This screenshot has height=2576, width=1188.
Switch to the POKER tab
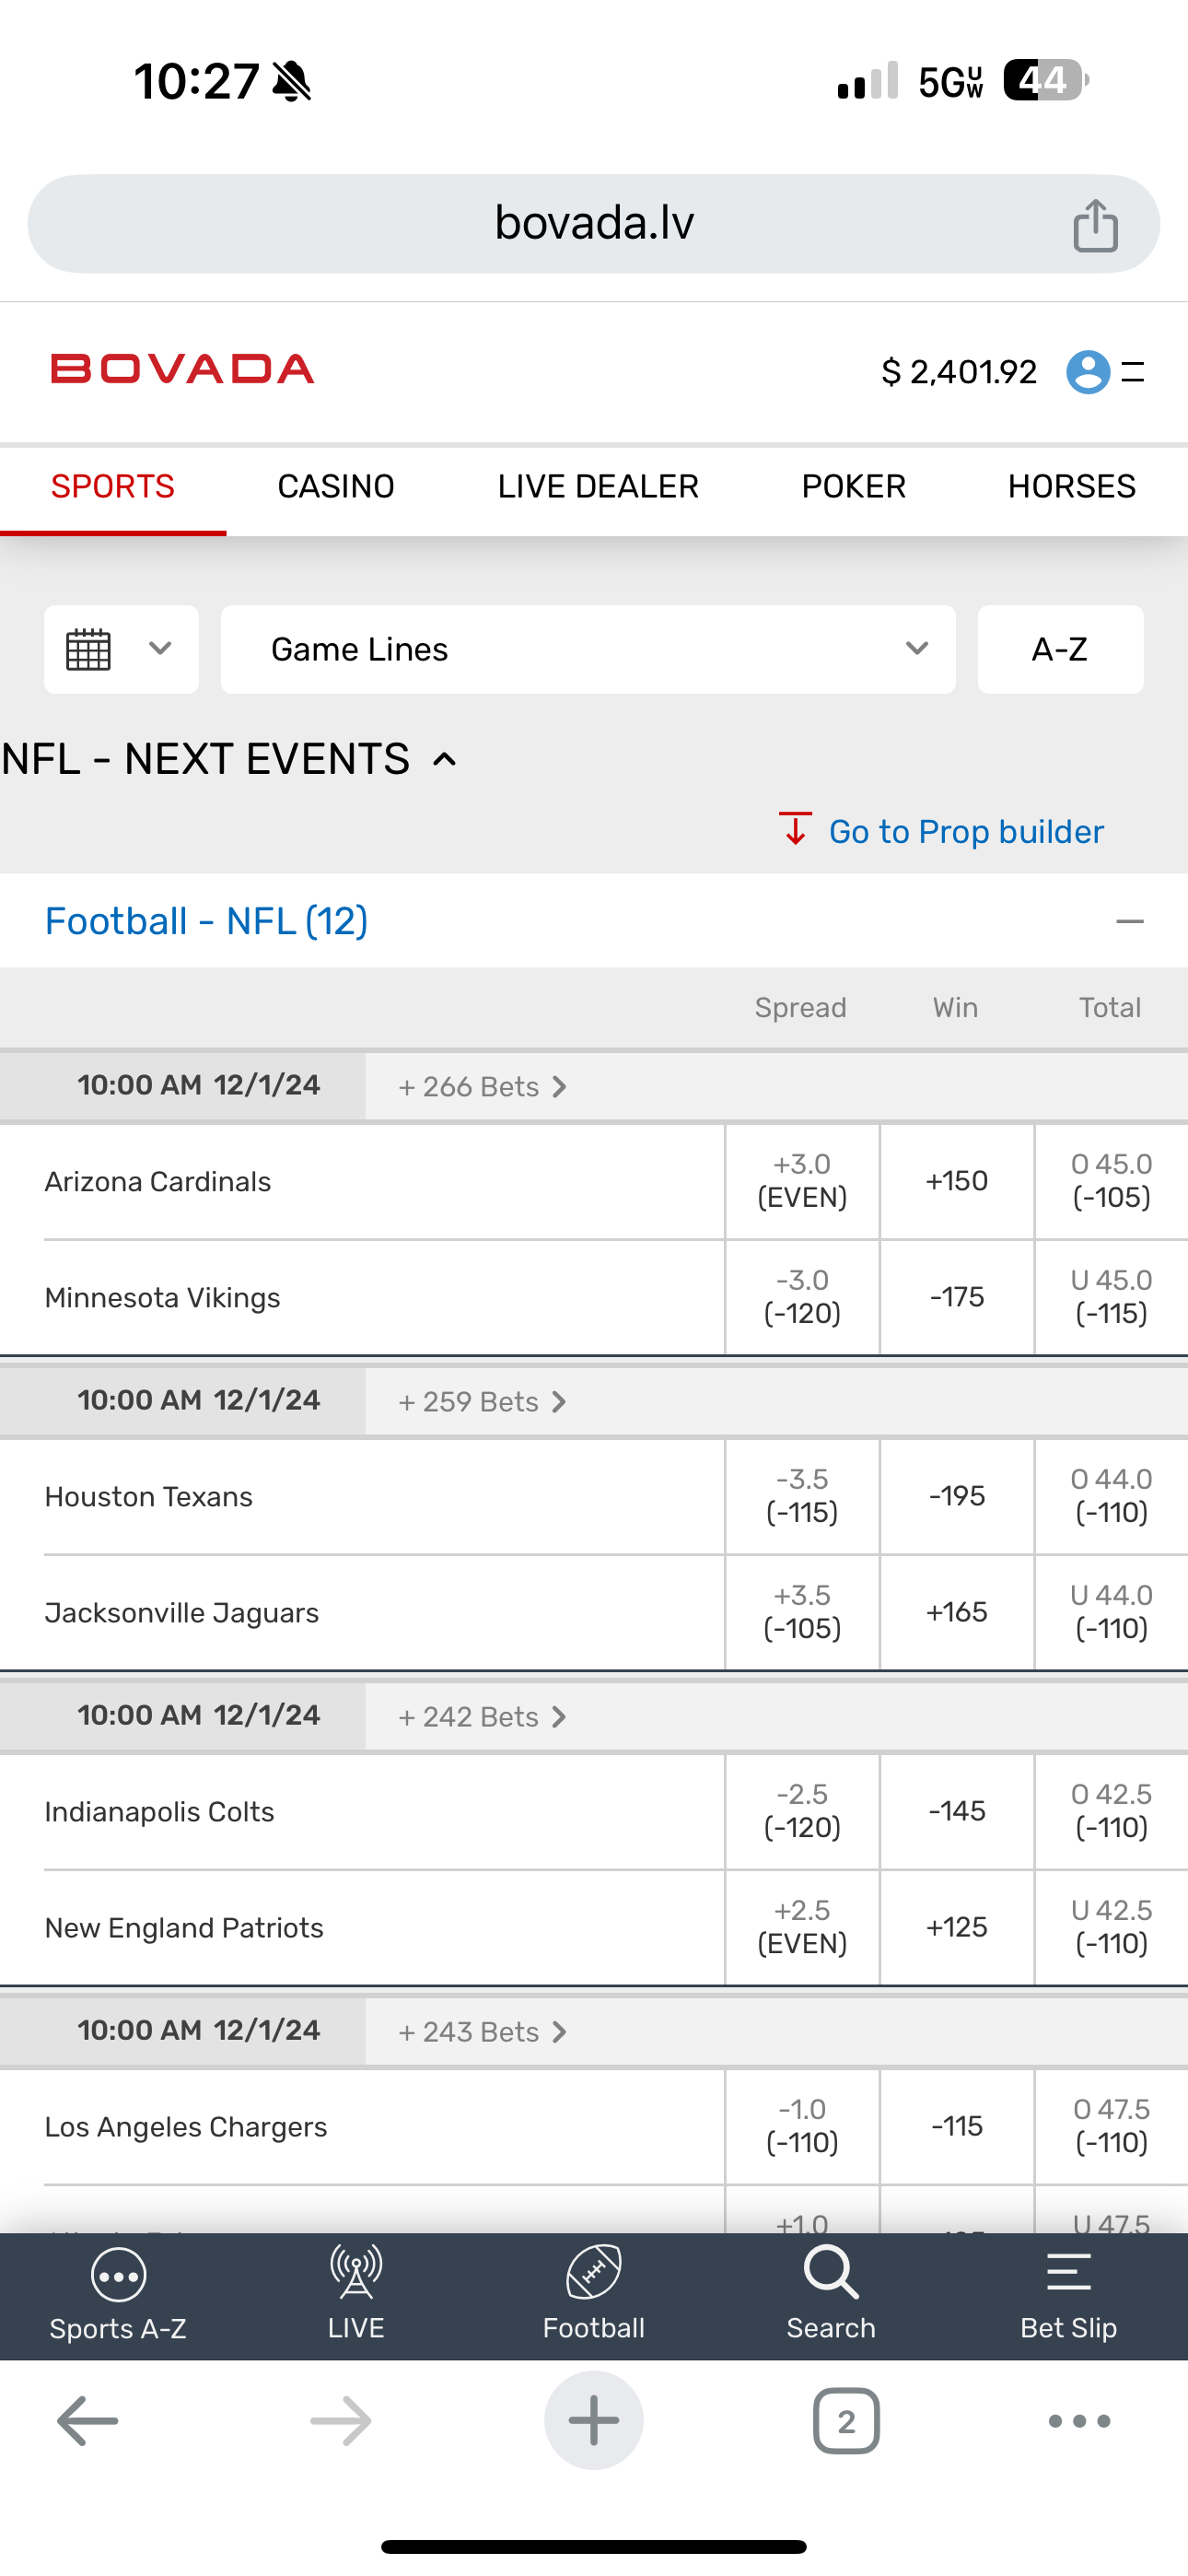point(853,487)
